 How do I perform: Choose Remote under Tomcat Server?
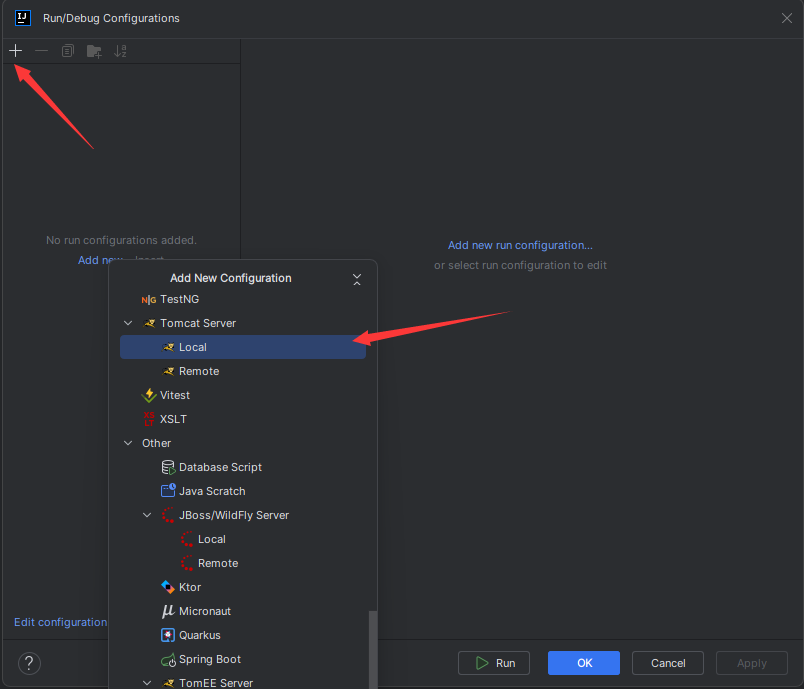point(198,371)
